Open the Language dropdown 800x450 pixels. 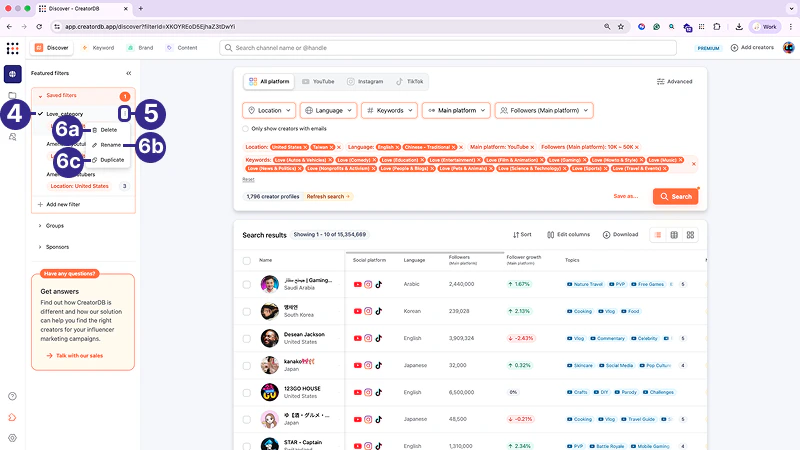[329, 110]
